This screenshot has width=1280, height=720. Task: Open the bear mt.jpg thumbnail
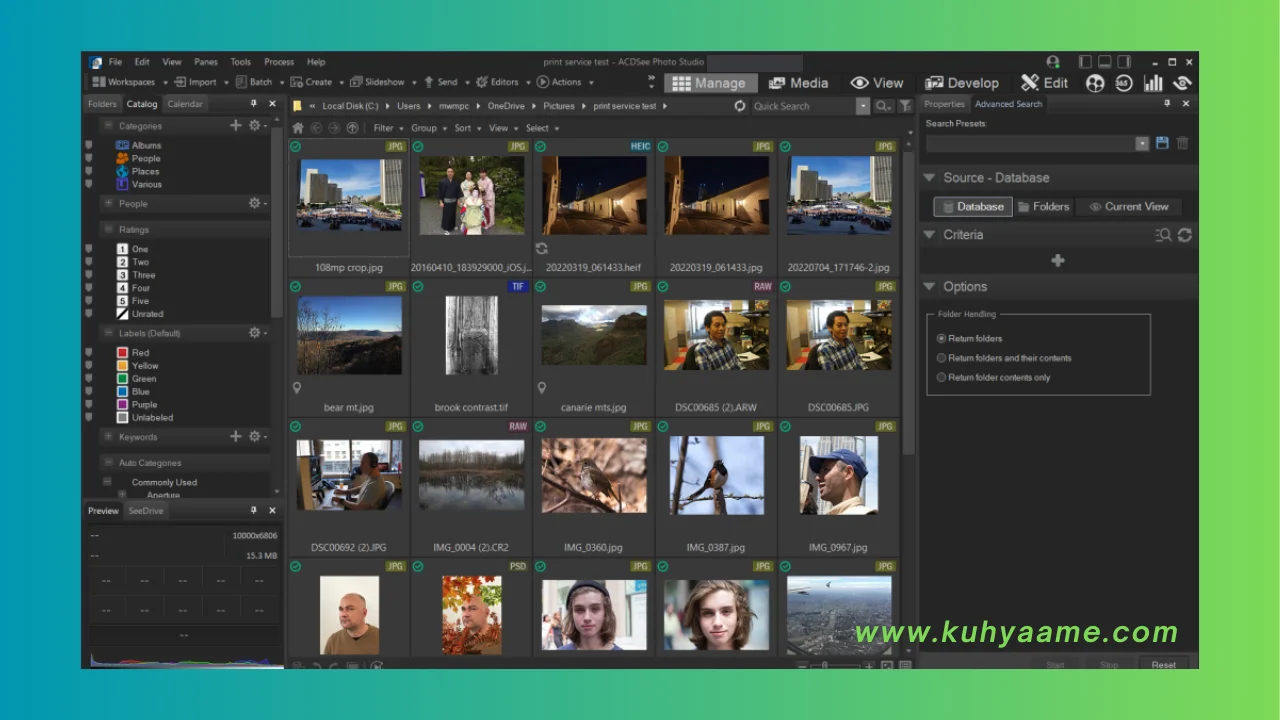tap(349, 335)
